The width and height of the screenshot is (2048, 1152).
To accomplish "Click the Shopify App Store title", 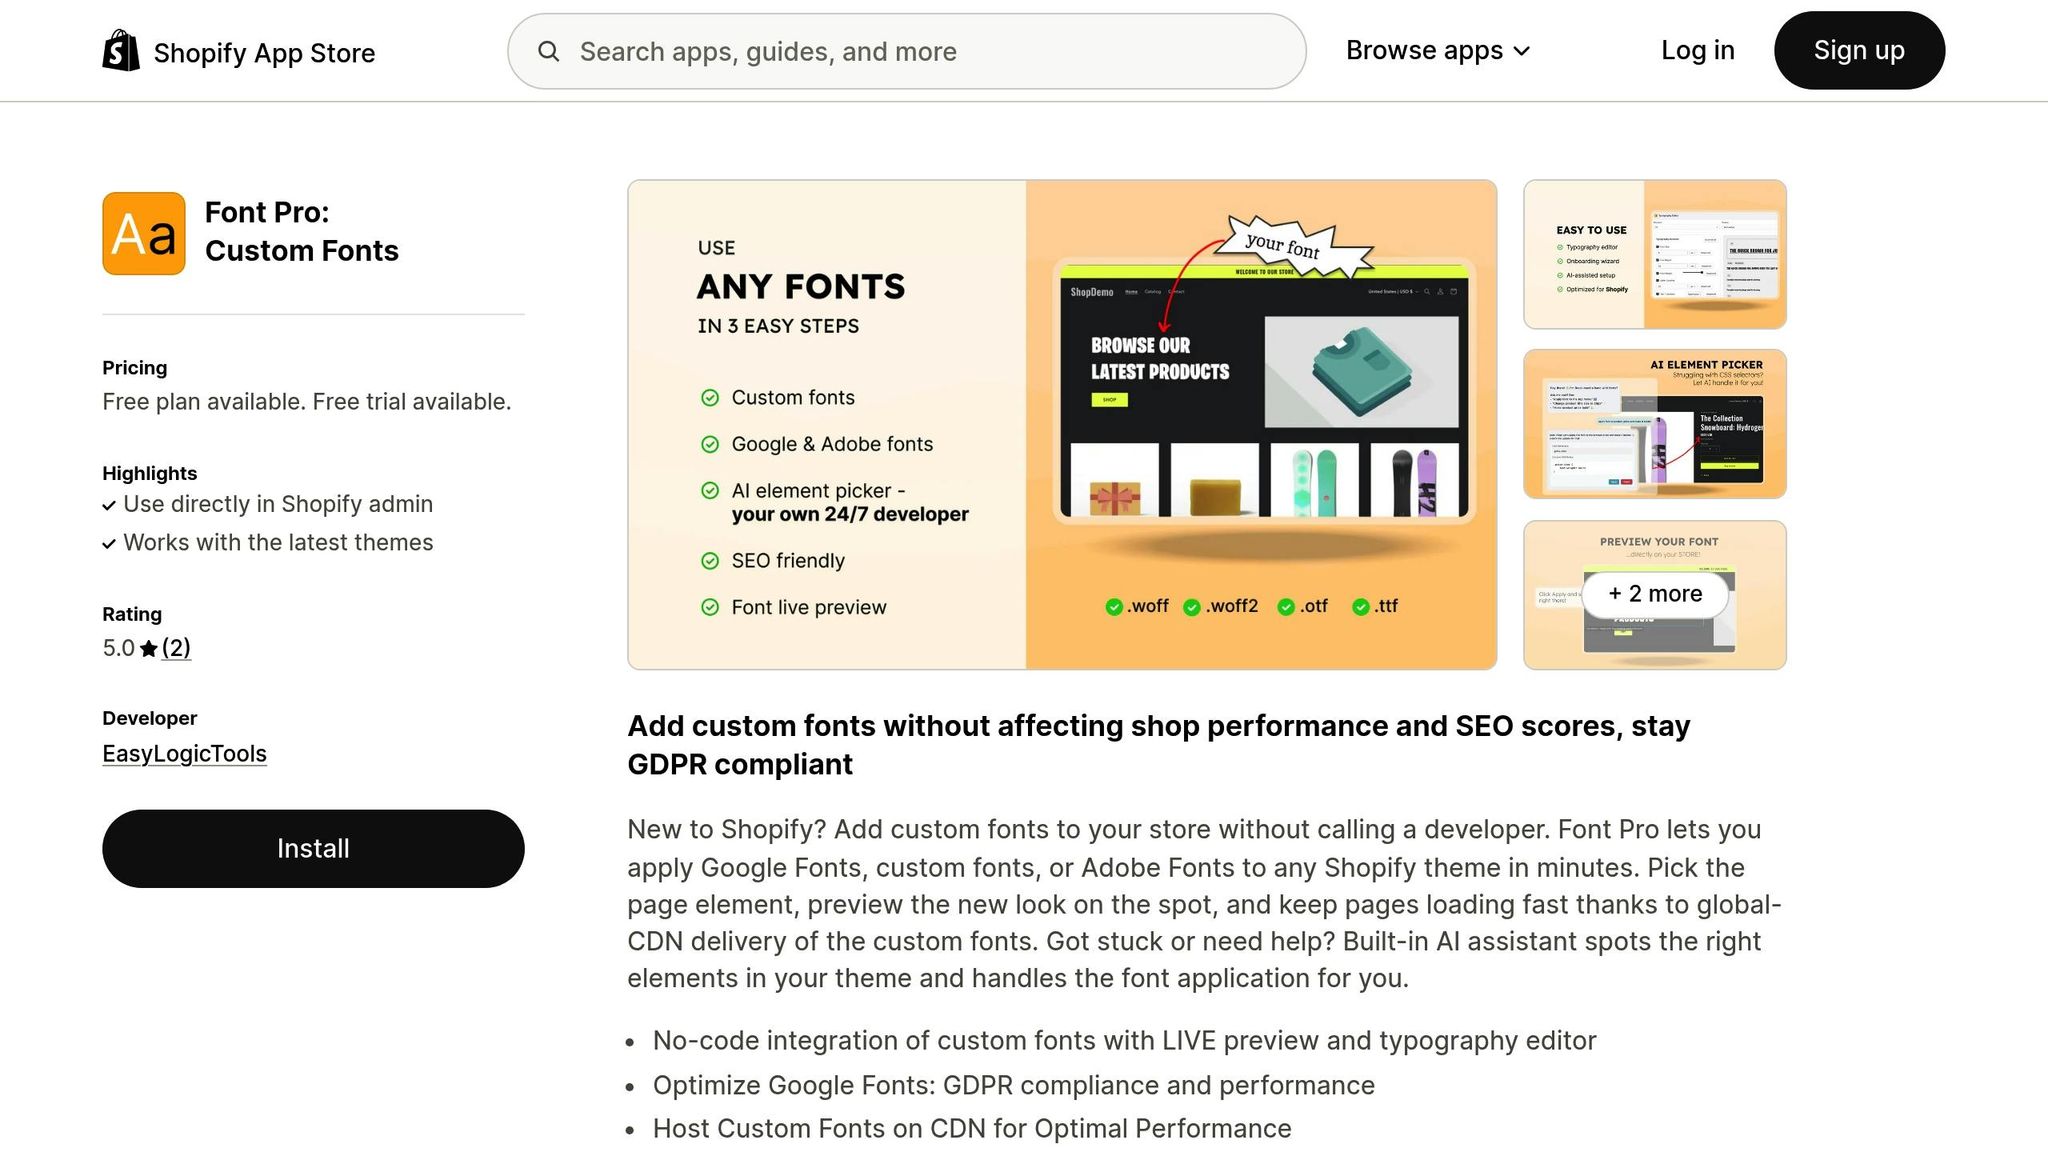I will point(264,53).
